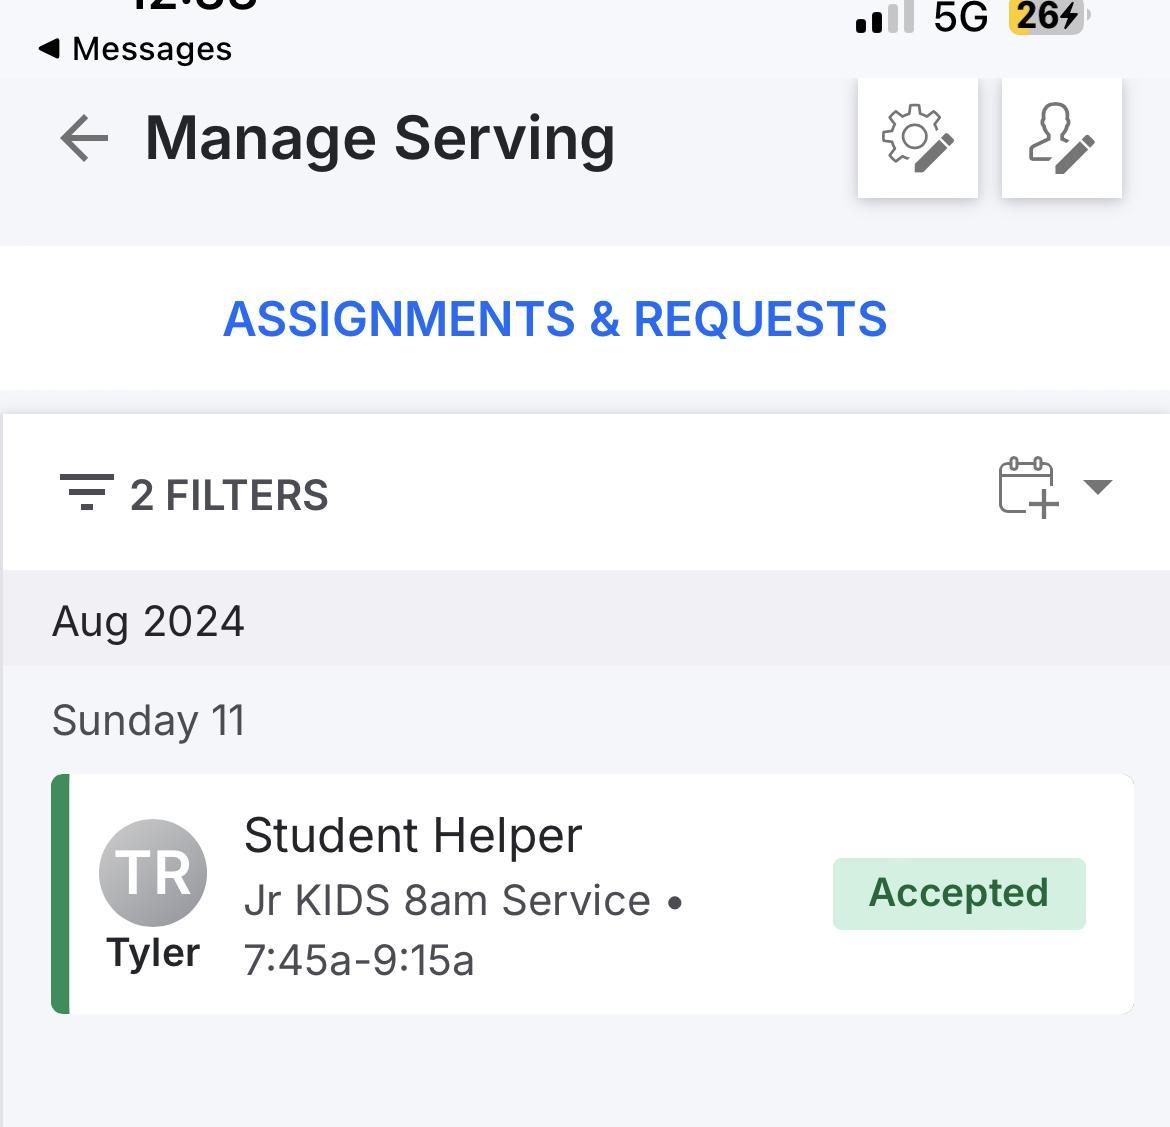Click the green status bar on card
Screen dimensions: 1170x1127
(x=60, y=893)
